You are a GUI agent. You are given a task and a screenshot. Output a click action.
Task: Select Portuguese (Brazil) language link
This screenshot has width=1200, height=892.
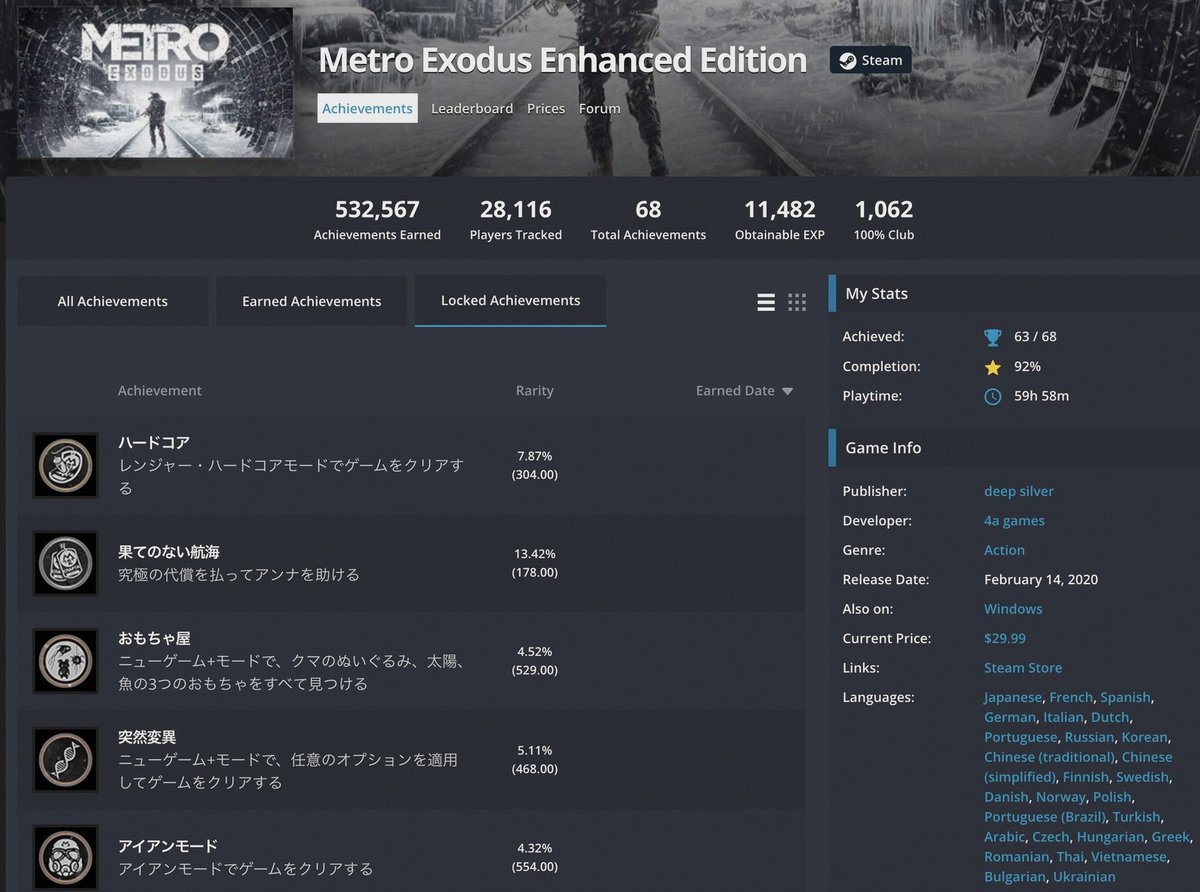1044,817
